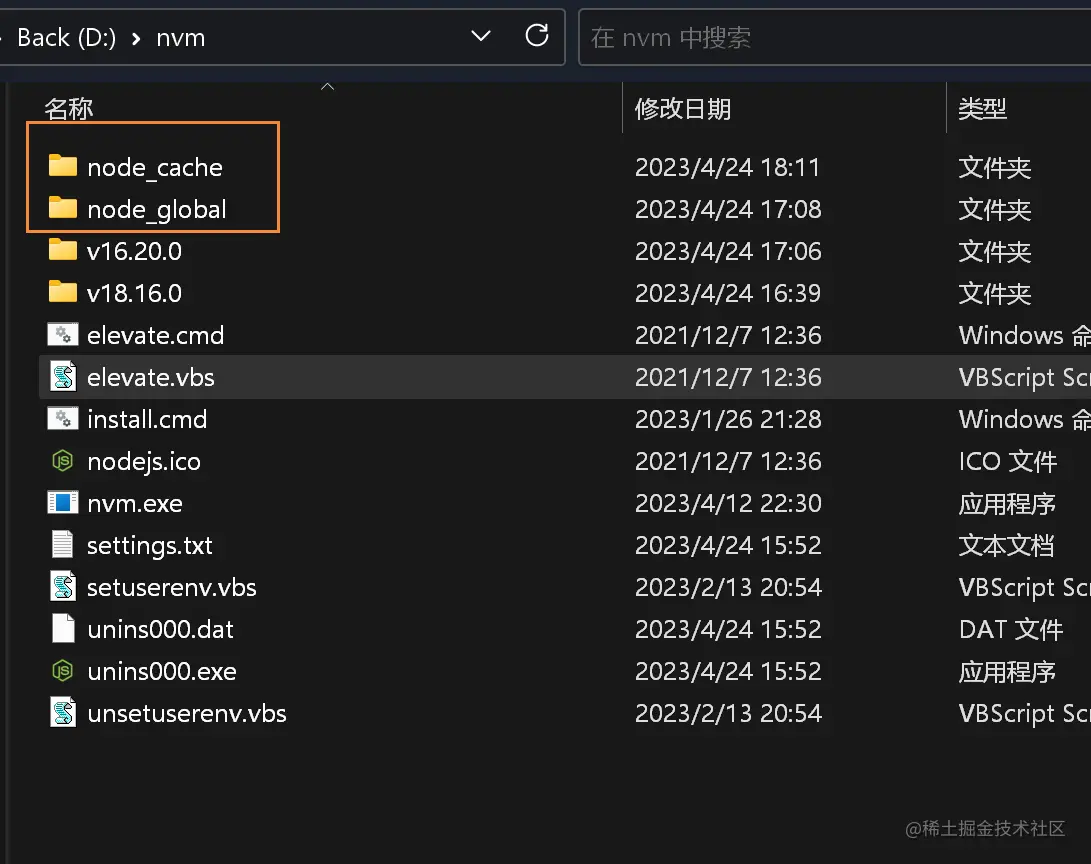Click the nvm breadcrumb segment
The width and height of the screenshot is (1091, 864).
(x=181, y=38)
